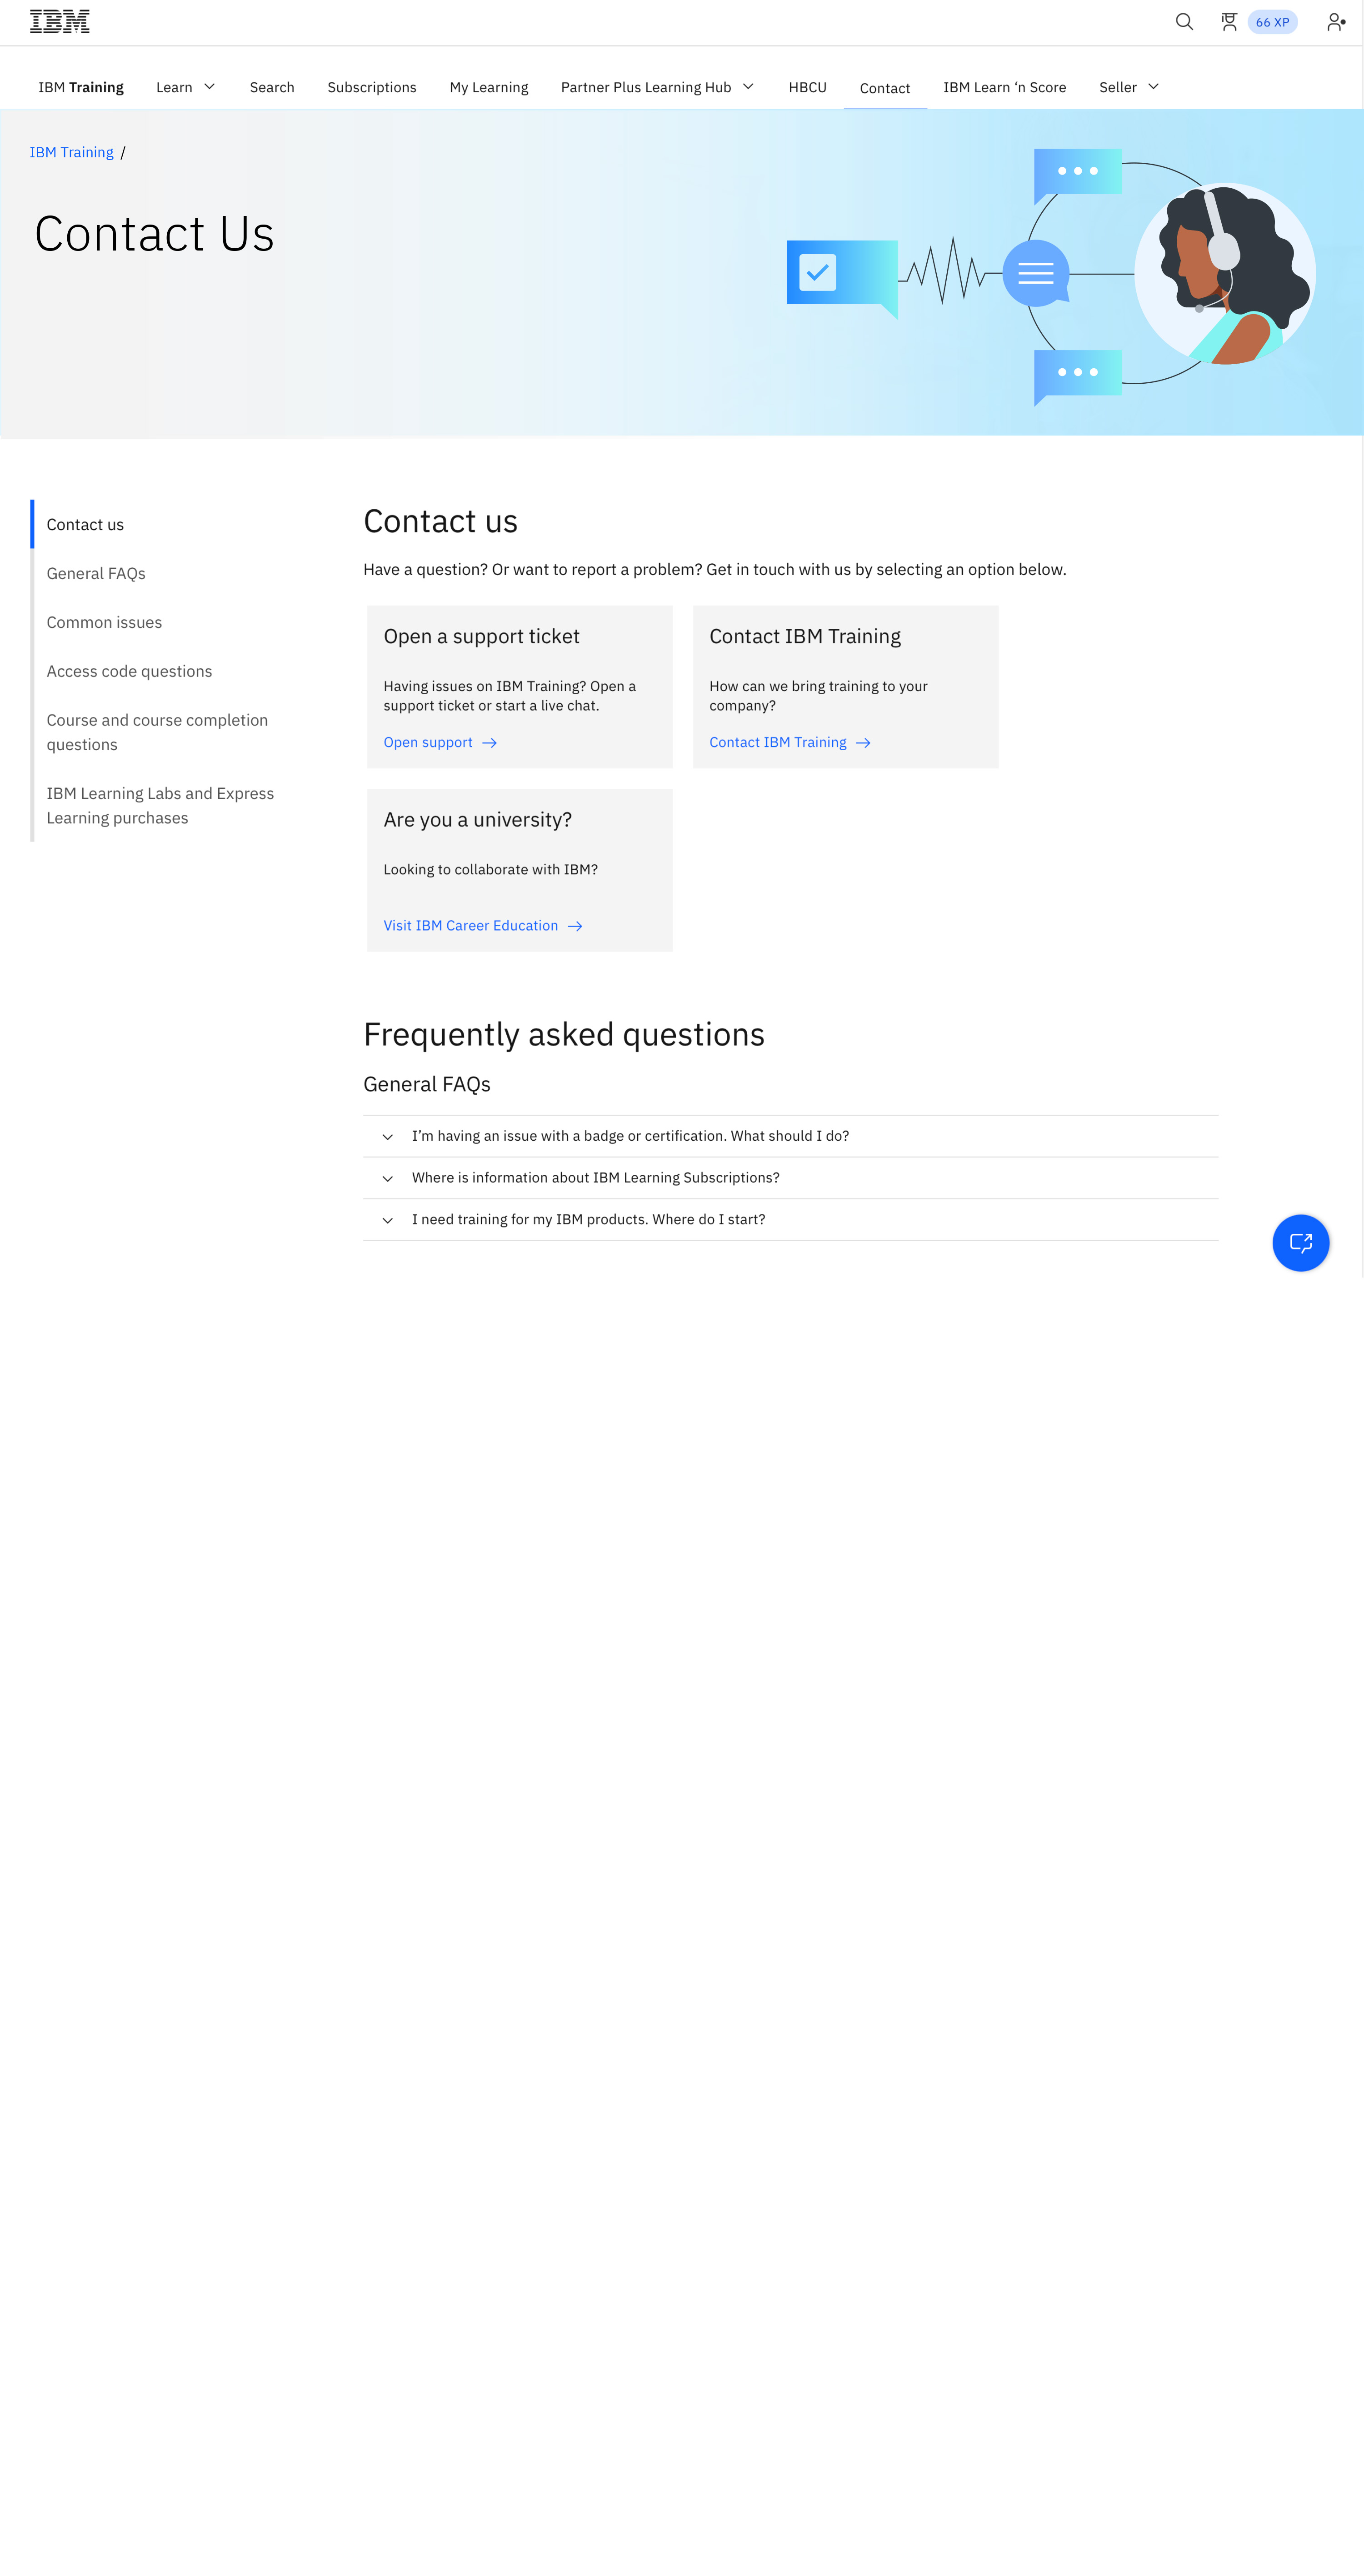Open the user profile icon
The image size is (1364, 2576).
point(1335,22)
